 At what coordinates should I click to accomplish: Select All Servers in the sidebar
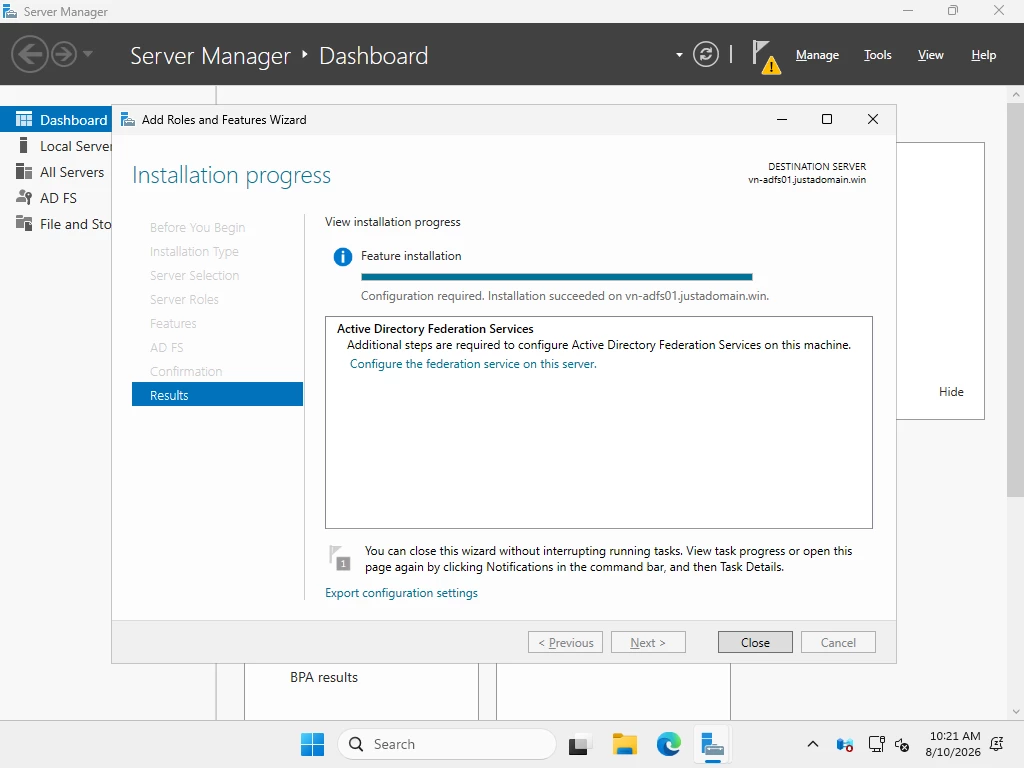[56, 172]
